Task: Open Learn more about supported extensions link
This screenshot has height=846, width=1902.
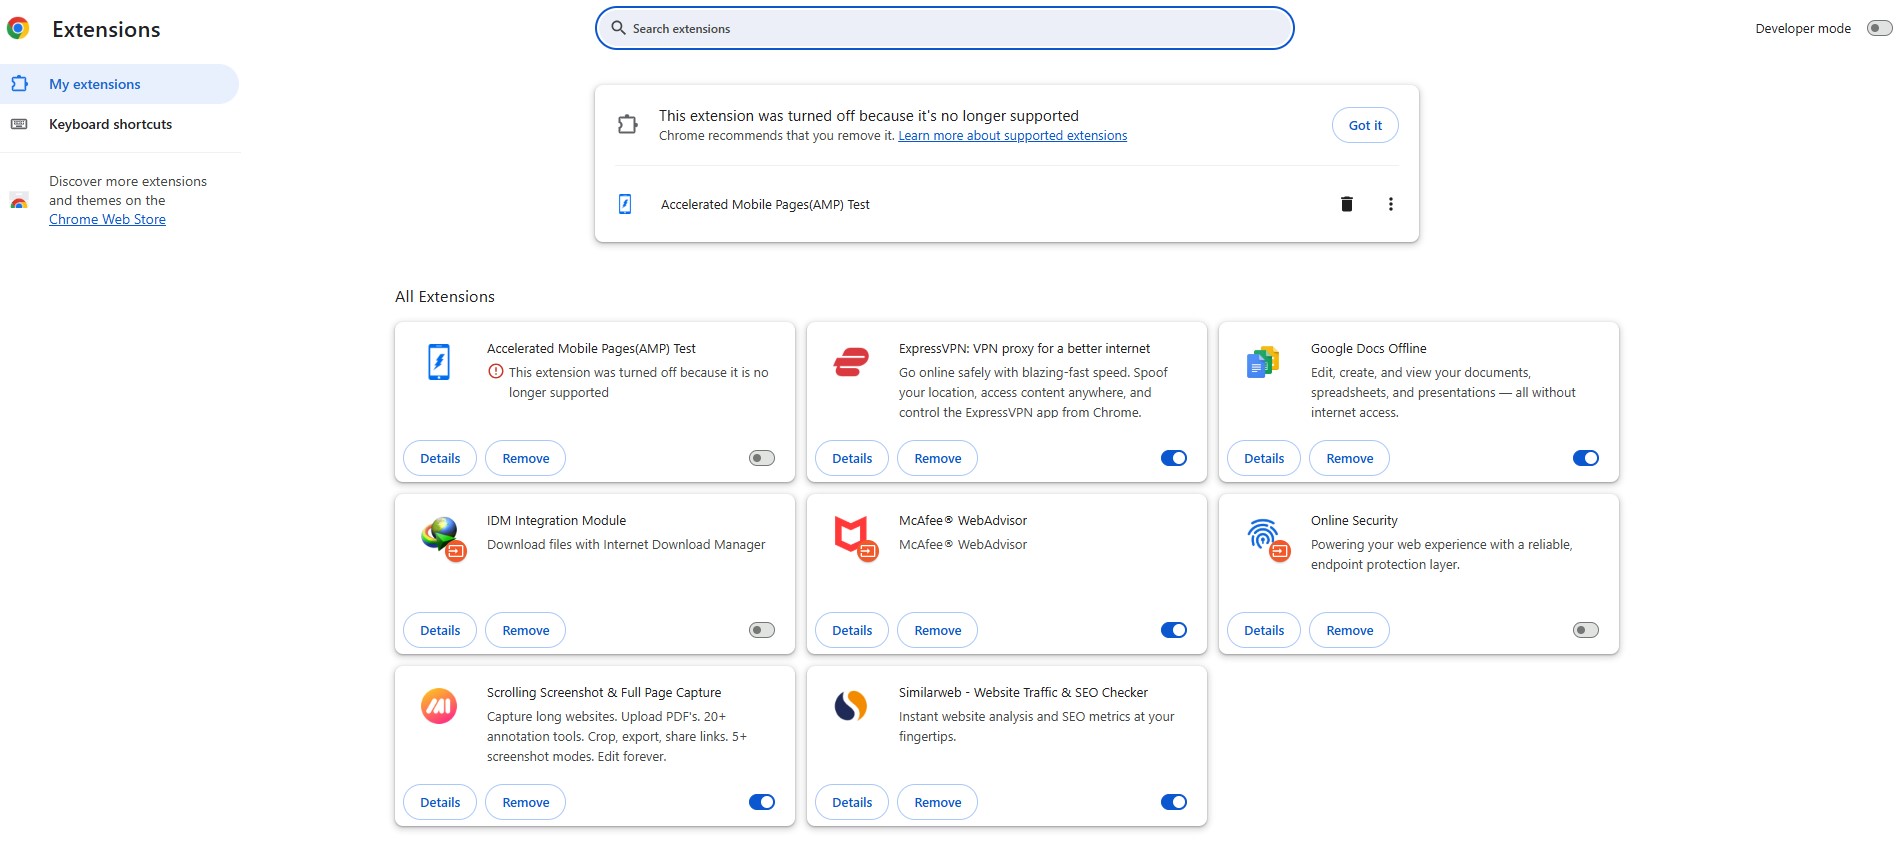Action: (1012, 136)
